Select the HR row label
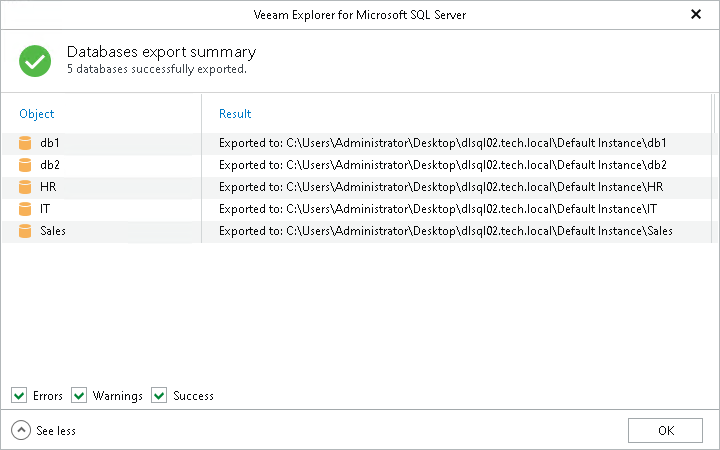 [48, 187]
